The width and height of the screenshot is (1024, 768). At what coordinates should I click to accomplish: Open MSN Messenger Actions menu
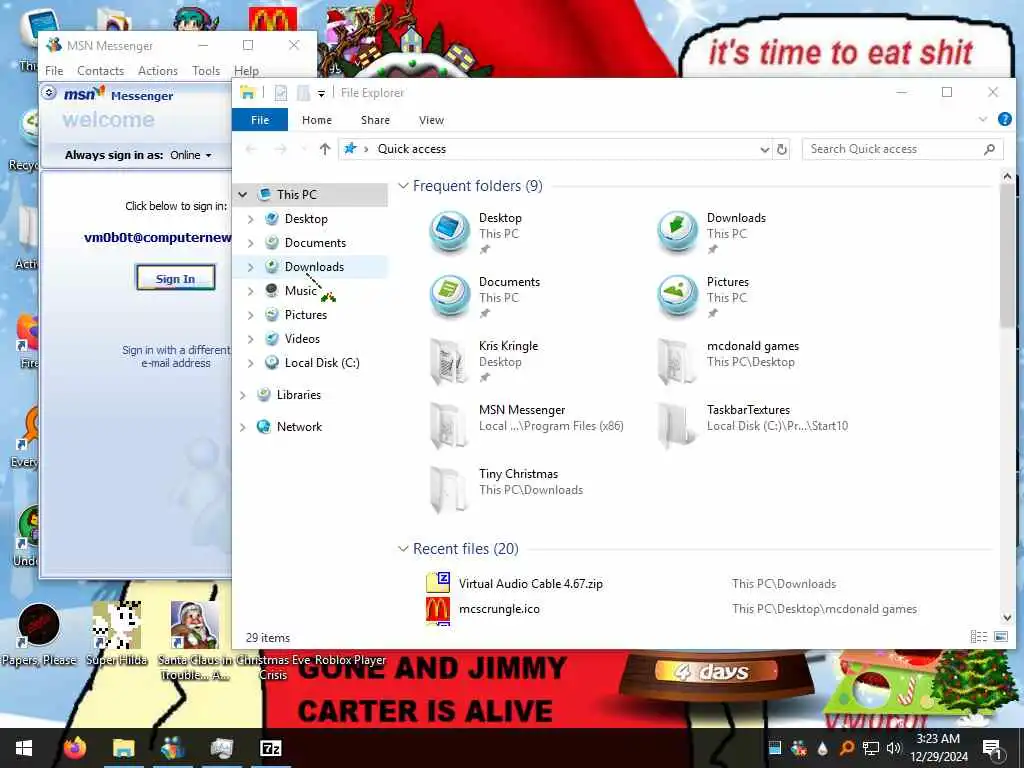pos(157,71)
